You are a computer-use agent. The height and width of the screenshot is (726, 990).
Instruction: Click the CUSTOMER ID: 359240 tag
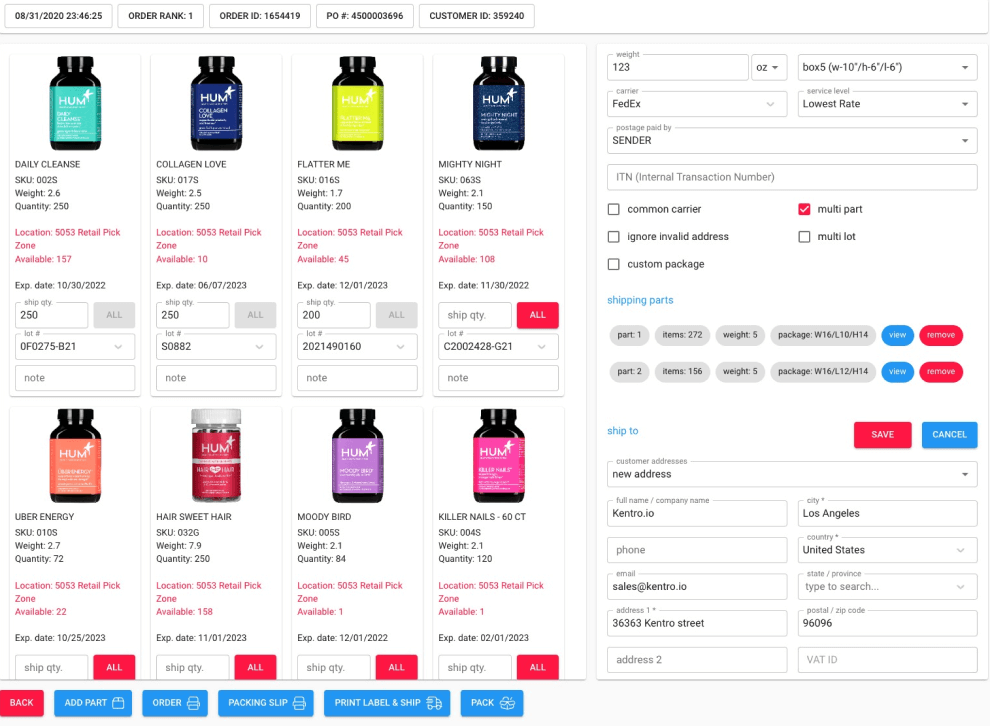tap(476, 16)
